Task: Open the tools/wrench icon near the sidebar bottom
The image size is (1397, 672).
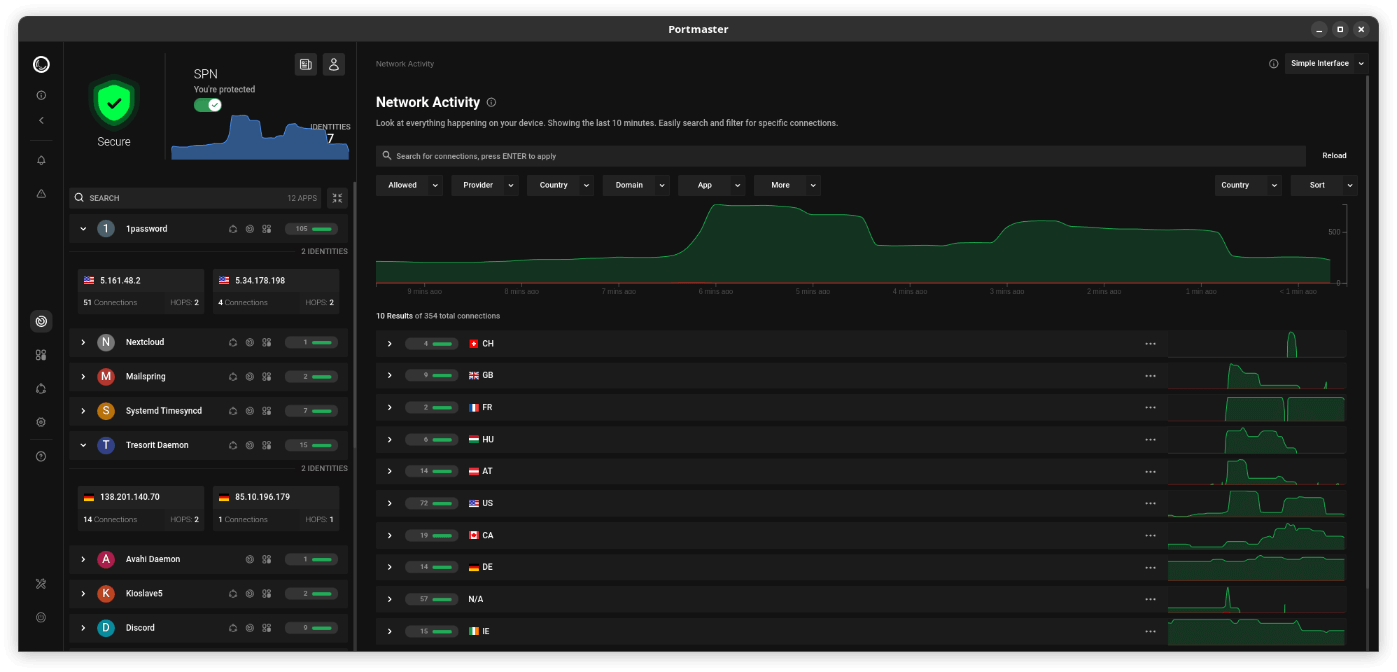Action: coord(41,583)
